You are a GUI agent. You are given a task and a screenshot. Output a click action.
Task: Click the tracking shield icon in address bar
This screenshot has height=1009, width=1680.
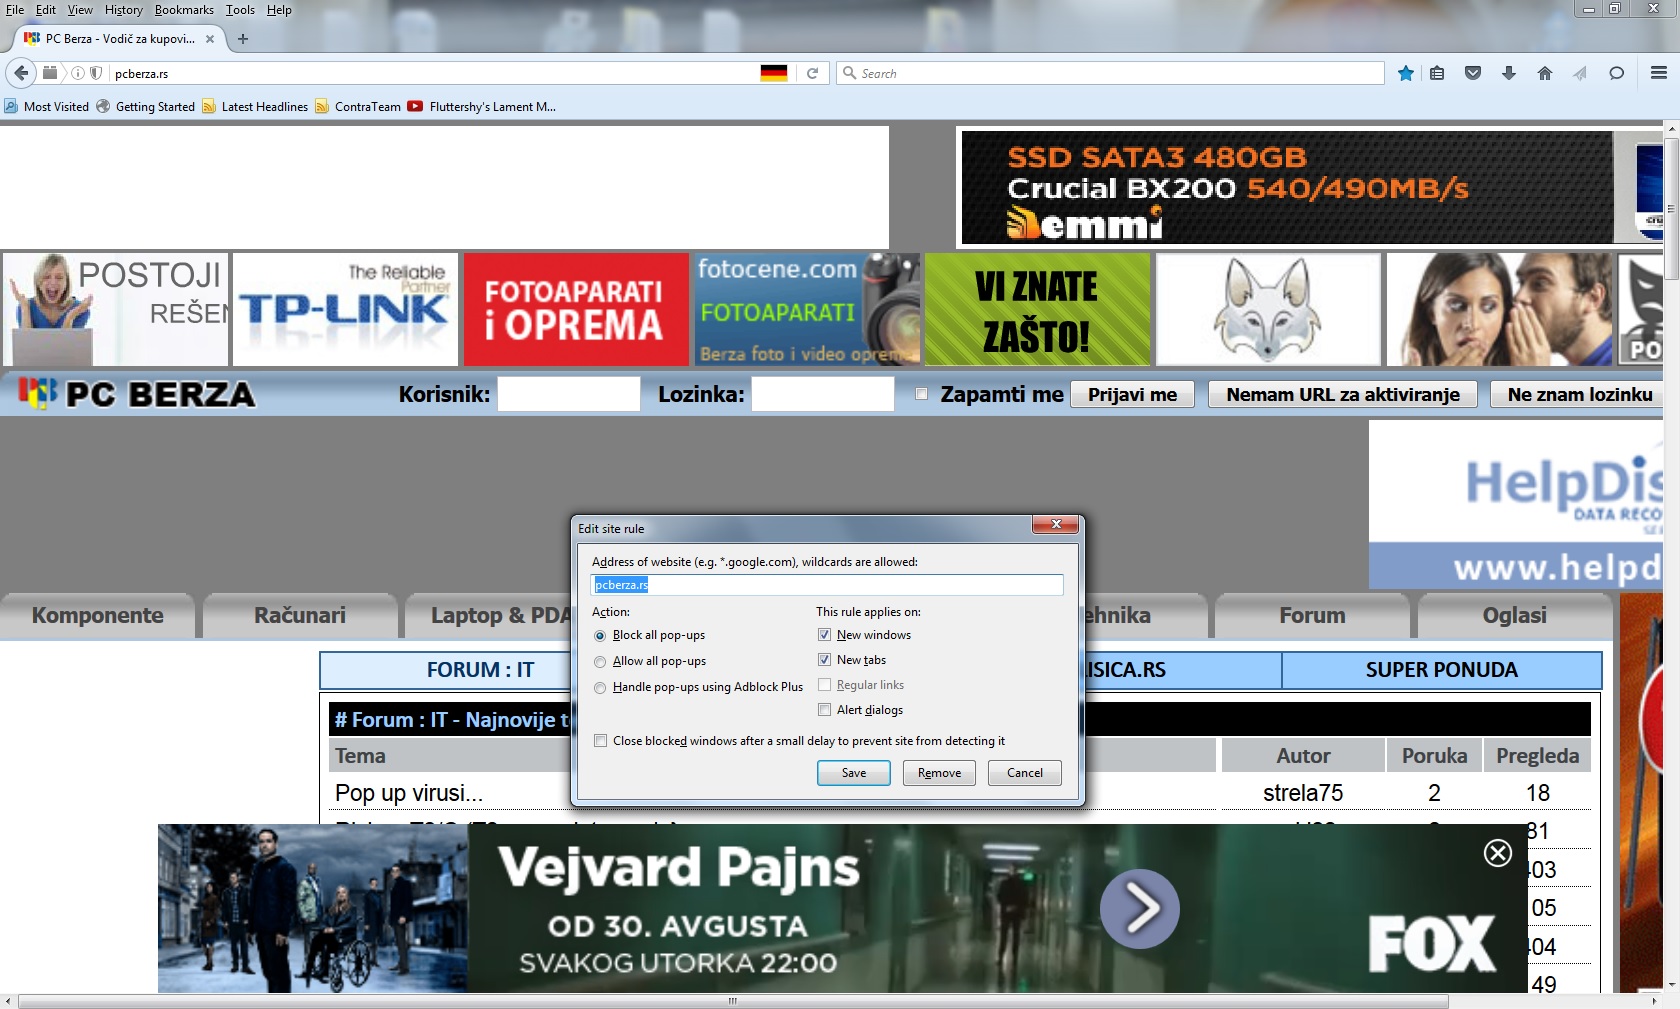[96, 73]
